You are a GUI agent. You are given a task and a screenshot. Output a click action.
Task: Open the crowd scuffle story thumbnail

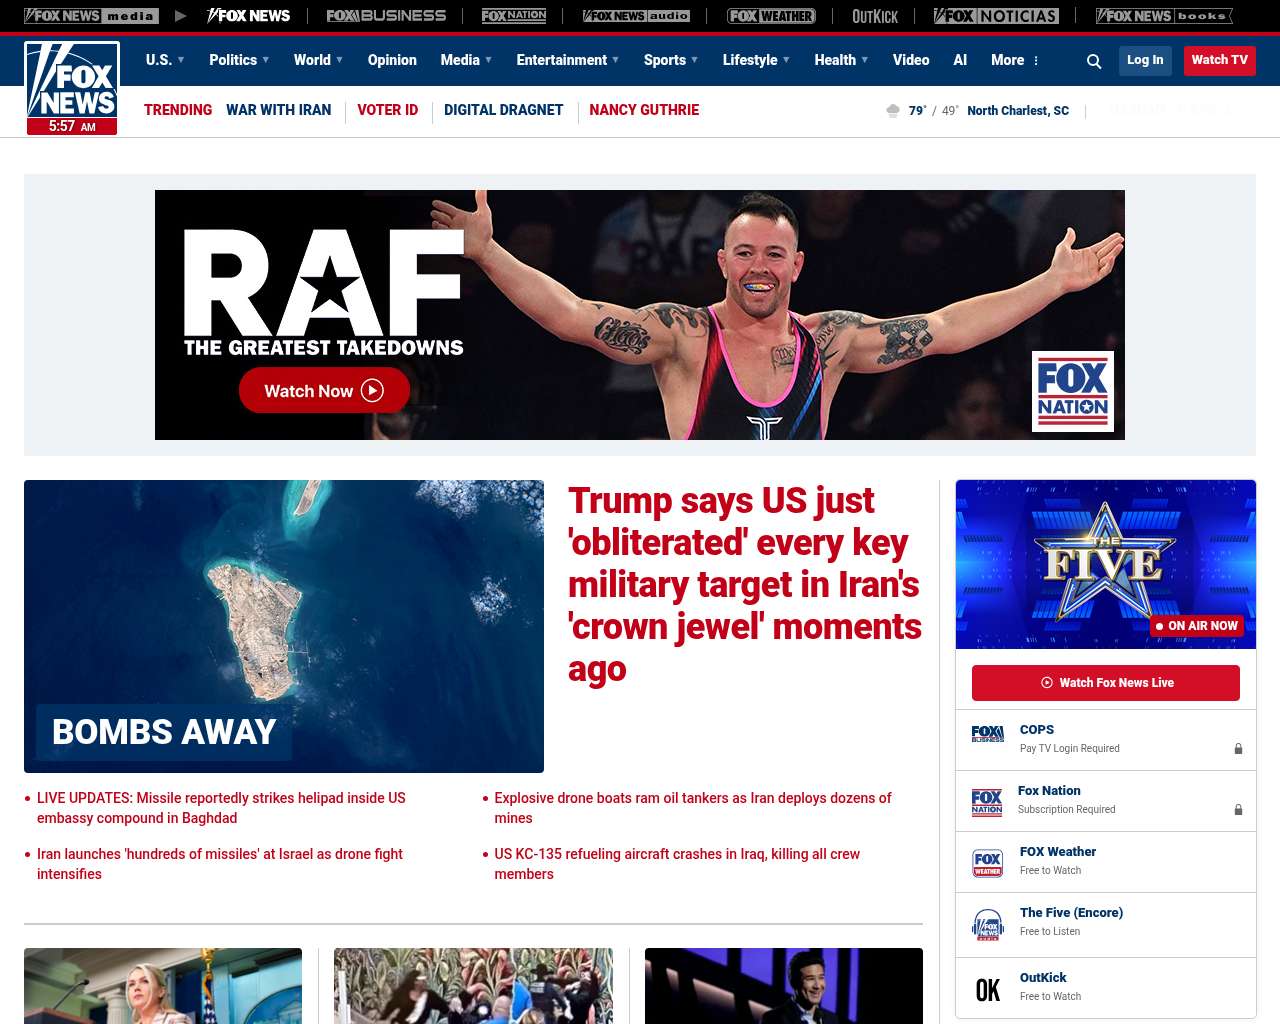[473, 986]
